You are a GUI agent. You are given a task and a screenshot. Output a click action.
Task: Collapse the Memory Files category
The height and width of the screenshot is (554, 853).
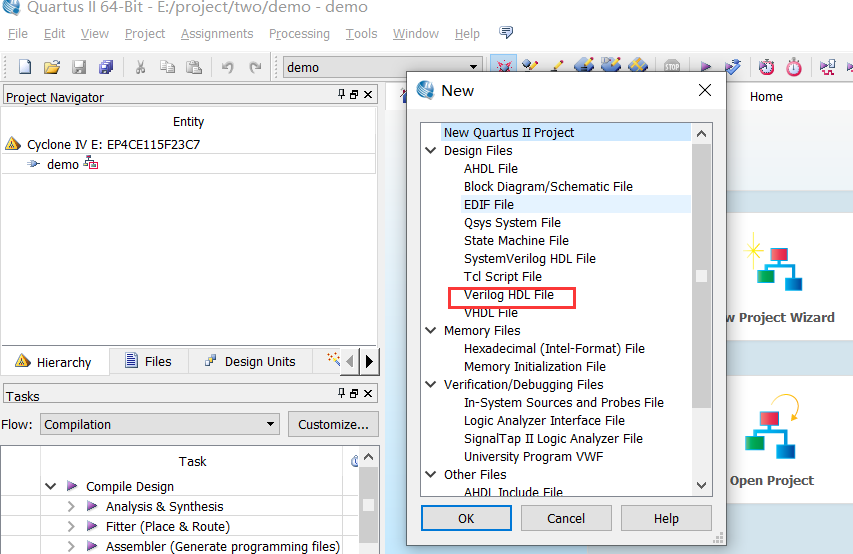click(x=430, y=330)
